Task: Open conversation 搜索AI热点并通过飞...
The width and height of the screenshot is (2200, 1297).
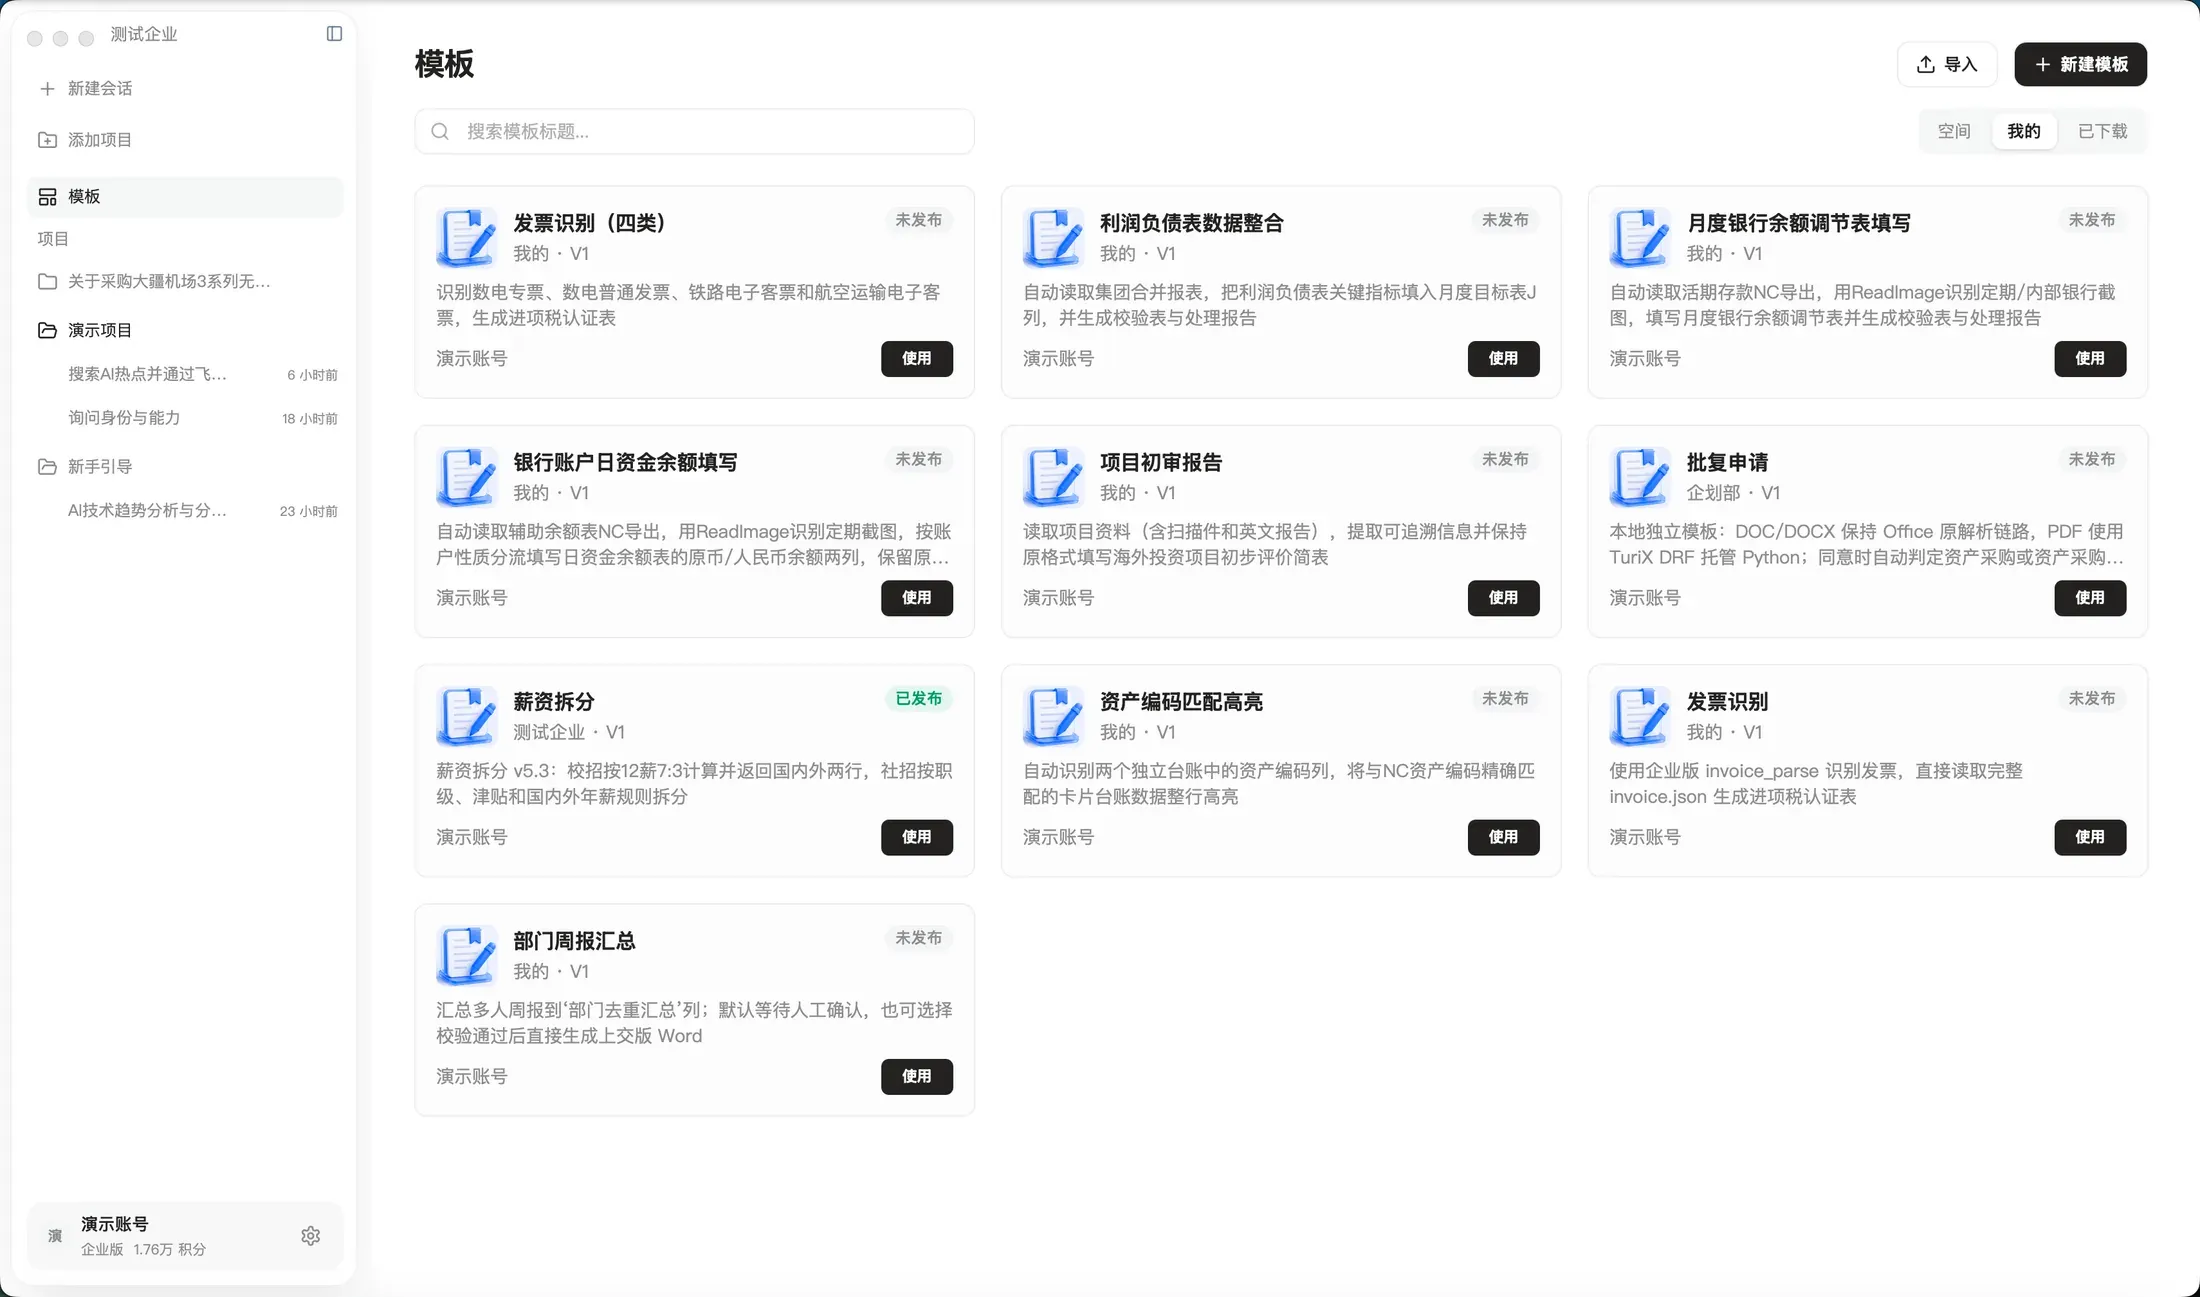Action: [185, 374]
